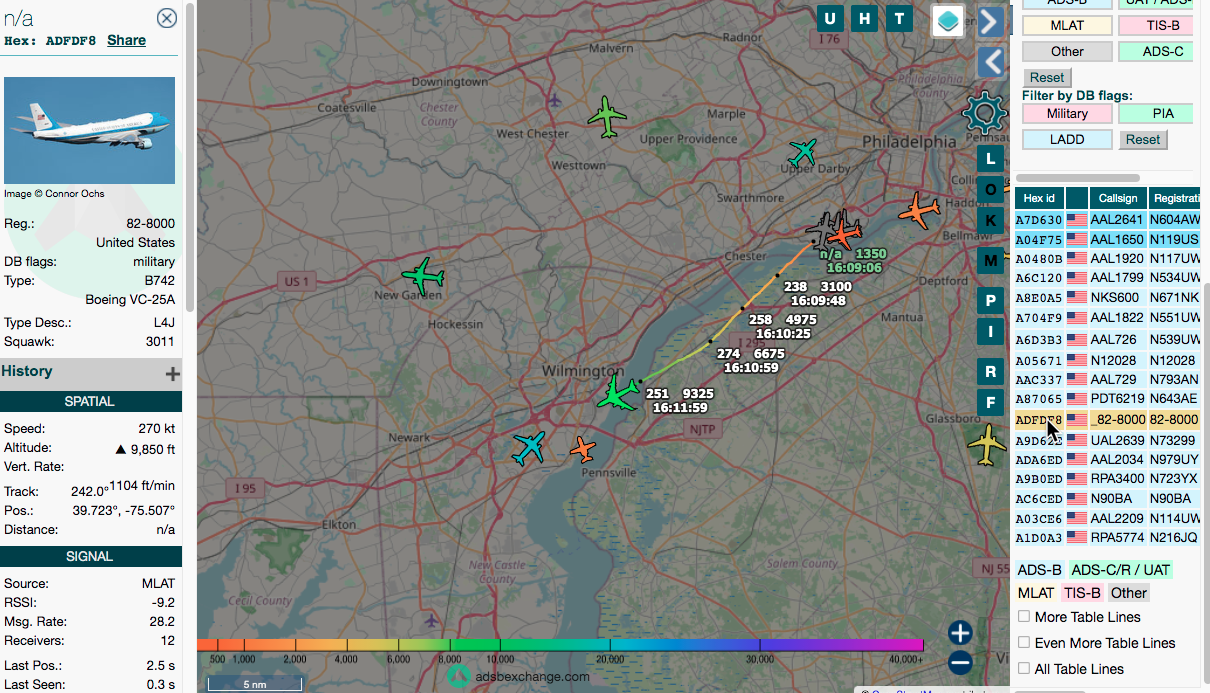Enable Even More Table Lines checkbox

(x=1023, y=642)
